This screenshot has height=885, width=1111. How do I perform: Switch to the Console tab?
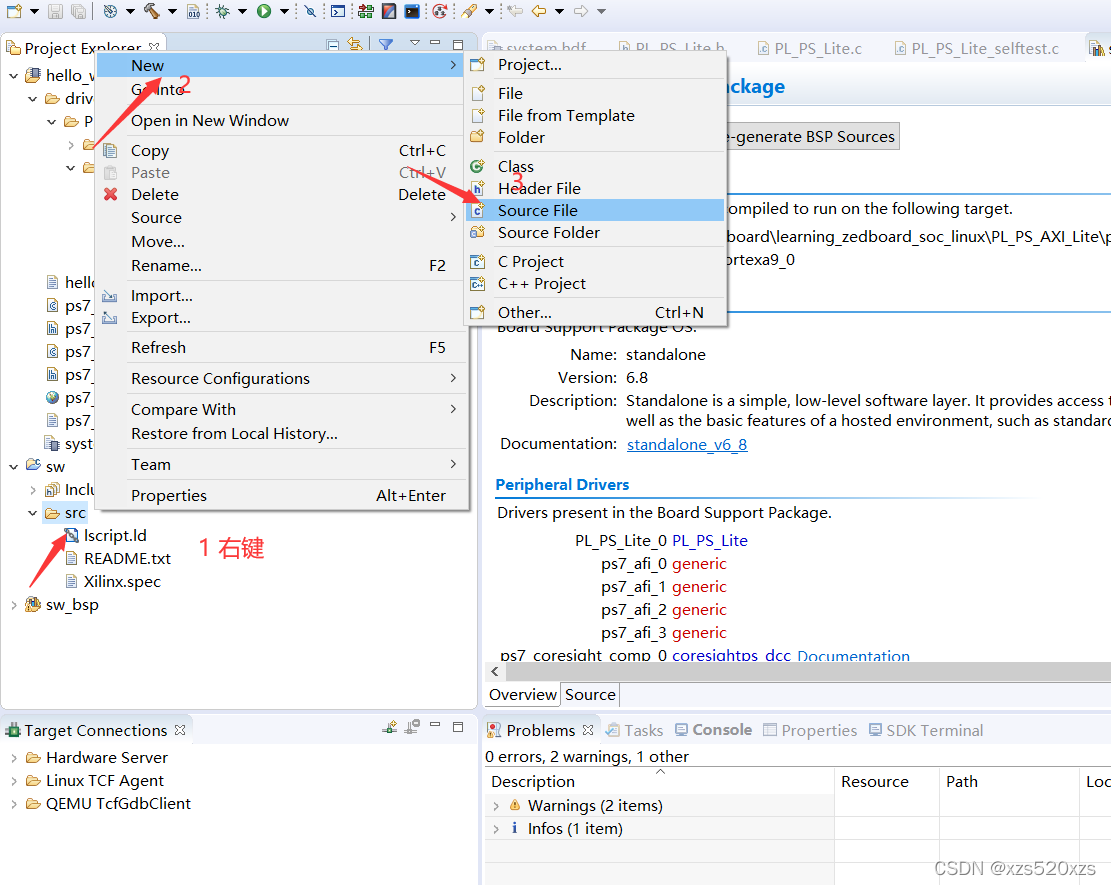(x=714, y=730)
